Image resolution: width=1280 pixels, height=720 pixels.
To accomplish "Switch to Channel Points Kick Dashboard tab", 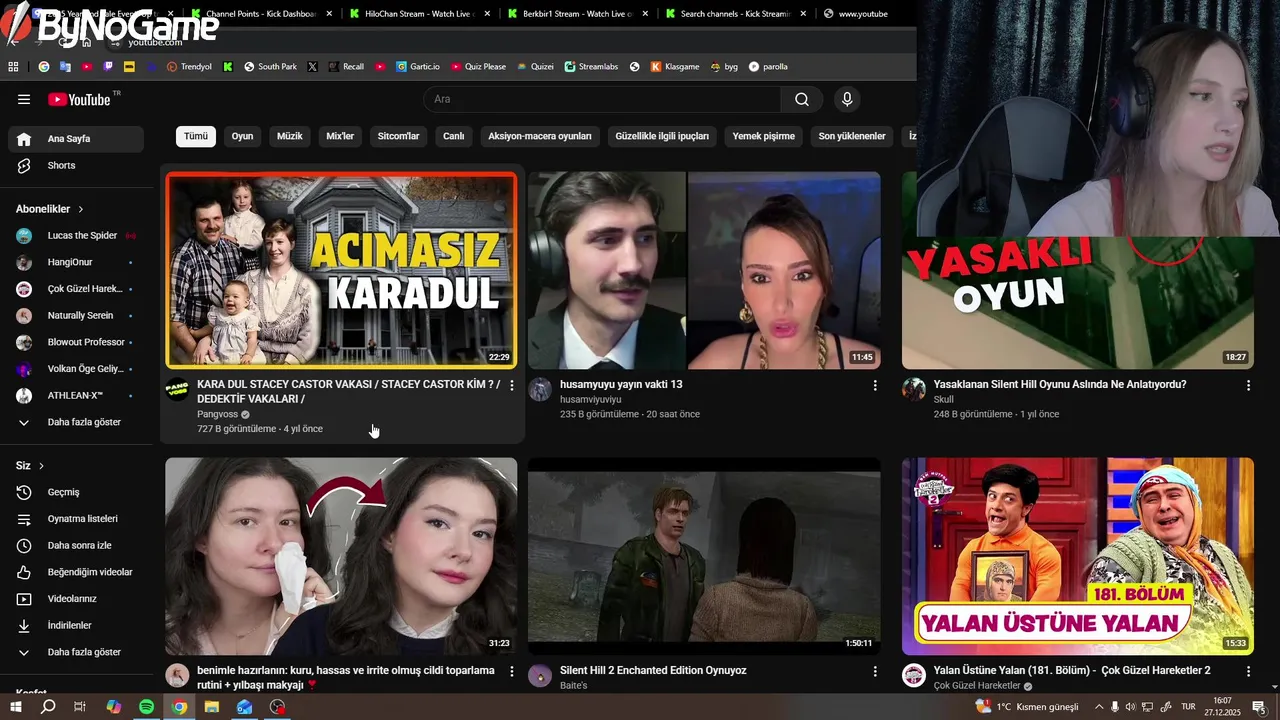I will (262, 14).
